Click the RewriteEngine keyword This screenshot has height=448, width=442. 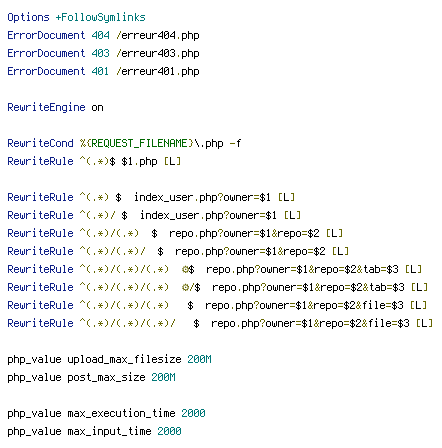(46, 107)
